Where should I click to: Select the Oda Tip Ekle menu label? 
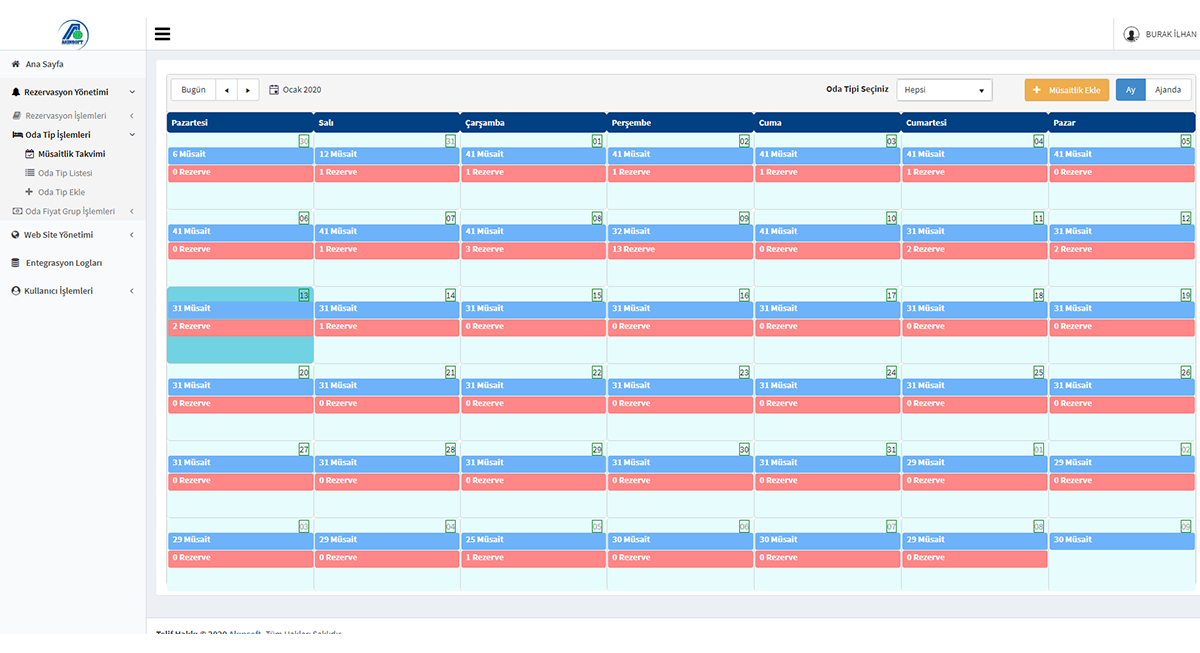(61, 192)
